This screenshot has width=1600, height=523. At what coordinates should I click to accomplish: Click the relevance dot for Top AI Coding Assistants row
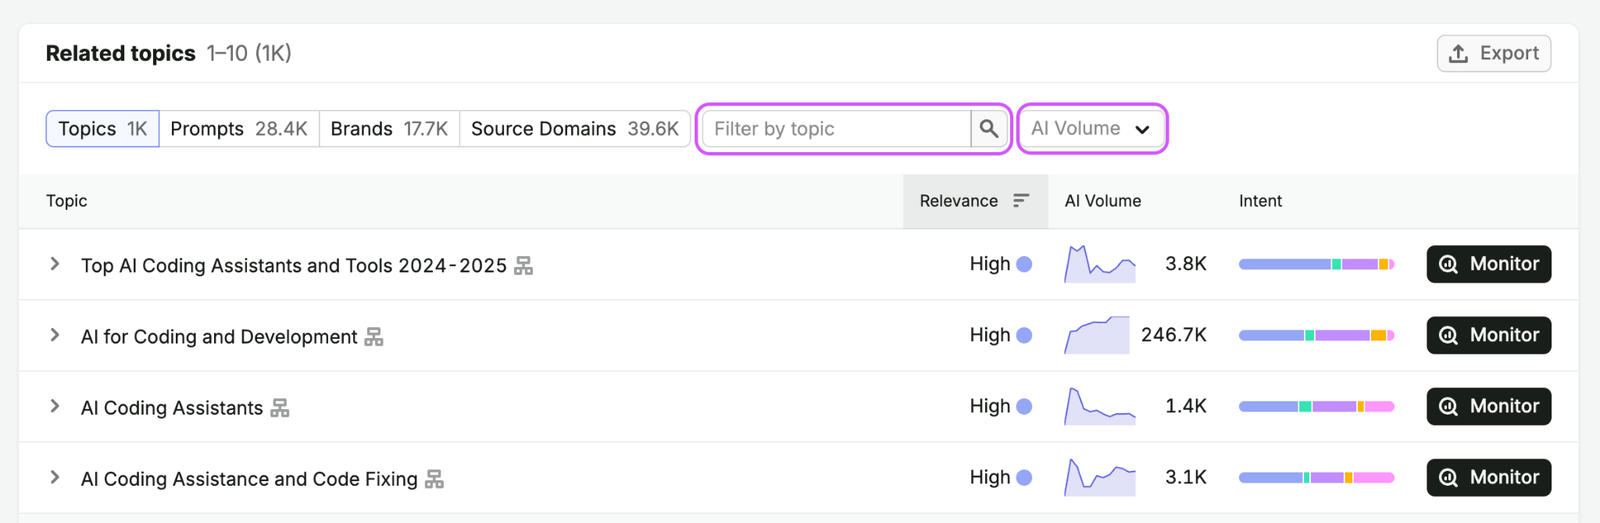[1024, 264]
